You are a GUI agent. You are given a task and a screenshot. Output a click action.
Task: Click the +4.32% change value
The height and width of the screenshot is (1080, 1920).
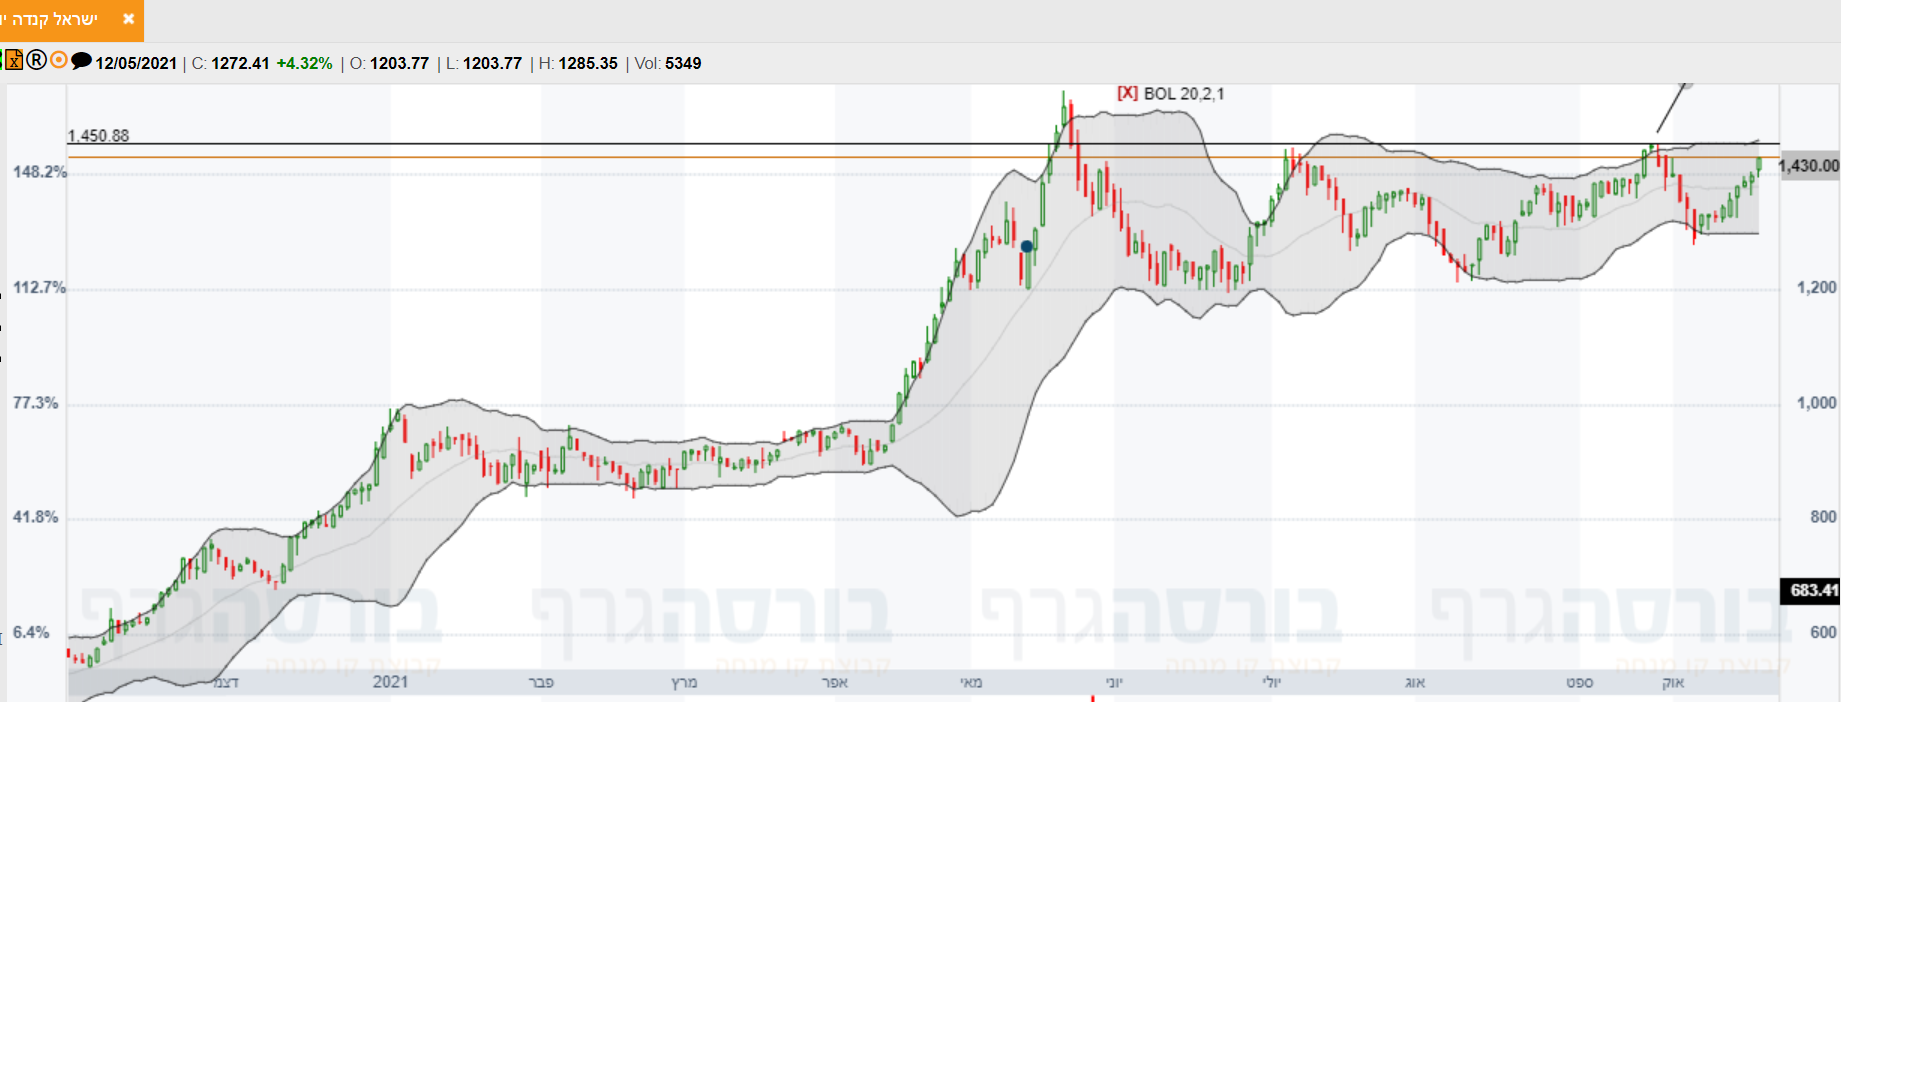coord(304,63)
